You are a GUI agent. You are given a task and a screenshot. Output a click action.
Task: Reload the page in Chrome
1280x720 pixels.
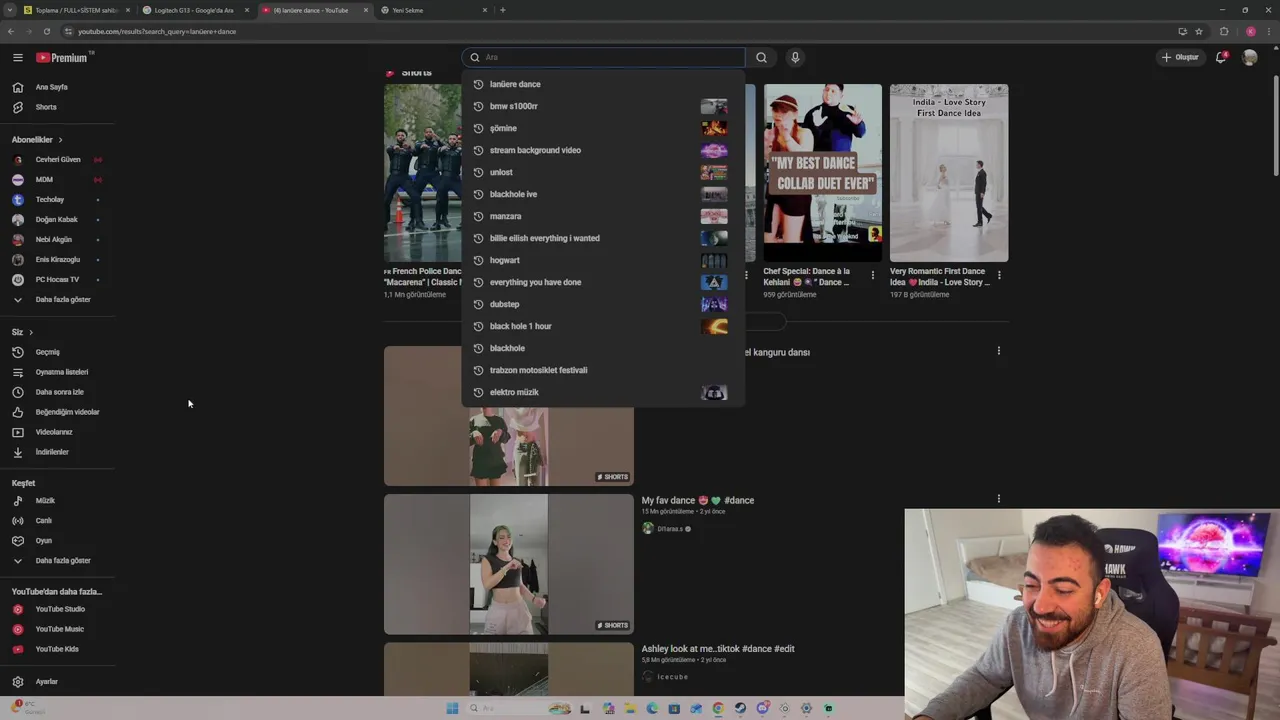46,31
